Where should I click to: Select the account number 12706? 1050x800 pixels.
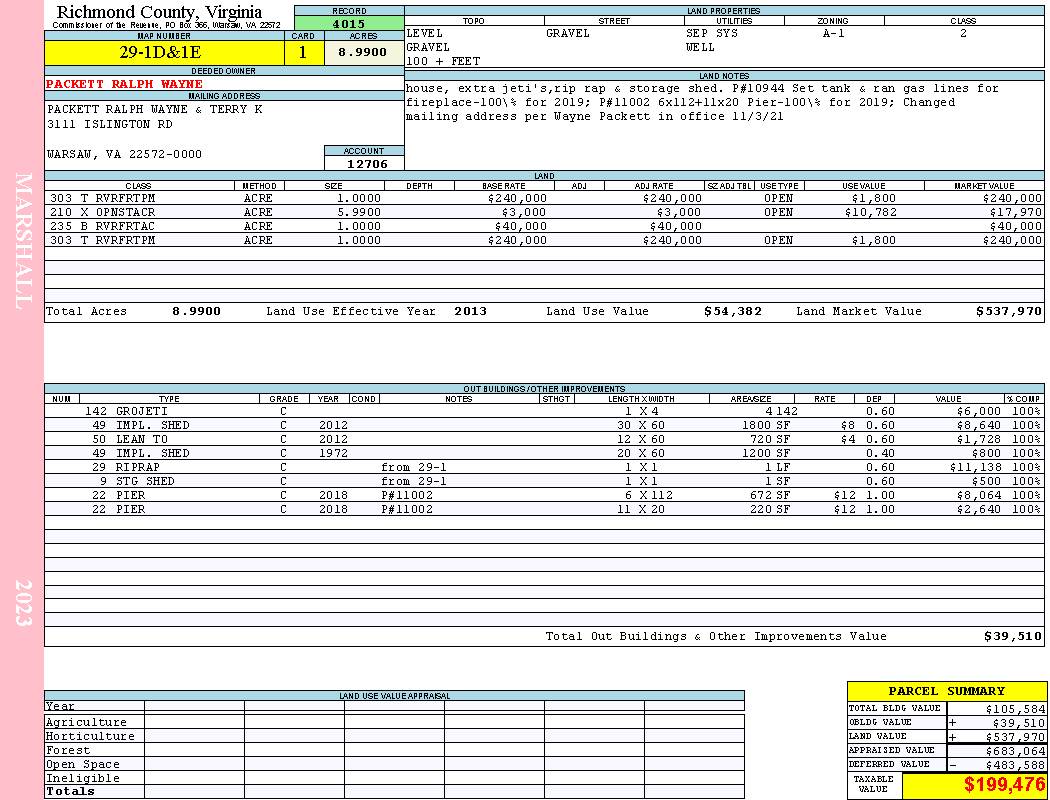coord(367,164)
